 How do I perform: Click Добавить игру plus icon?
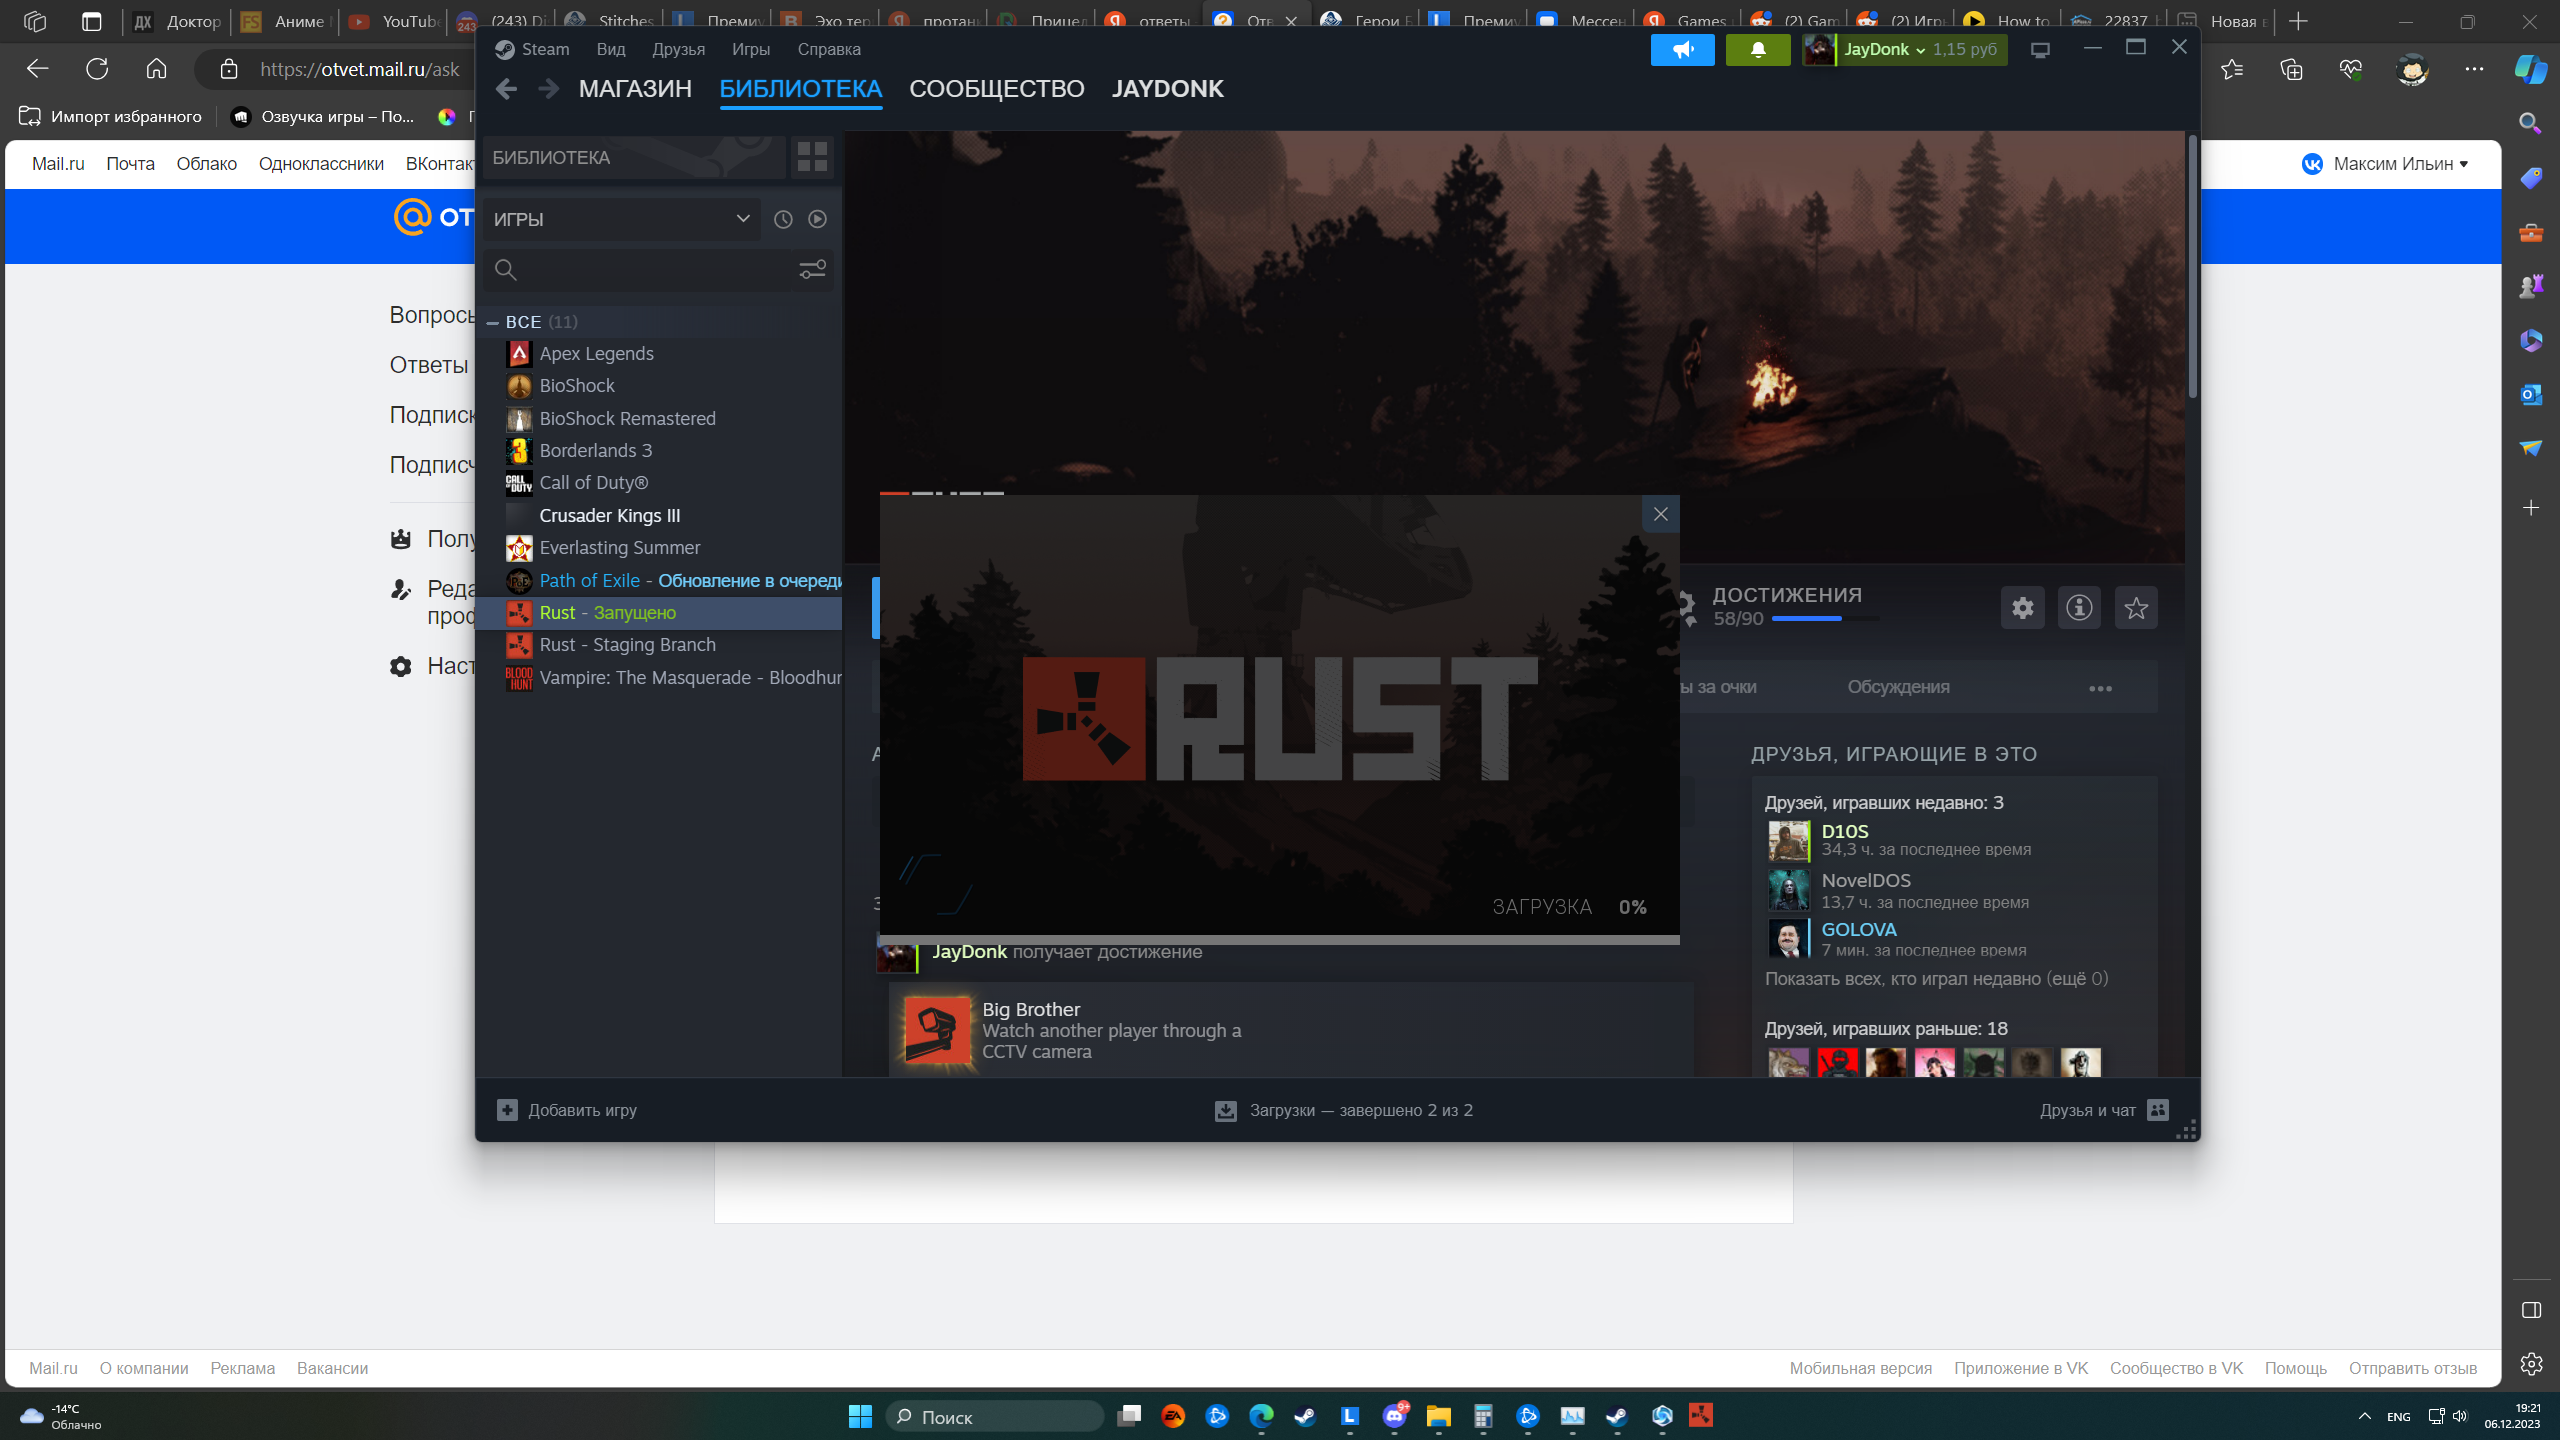pos(507,1110)
